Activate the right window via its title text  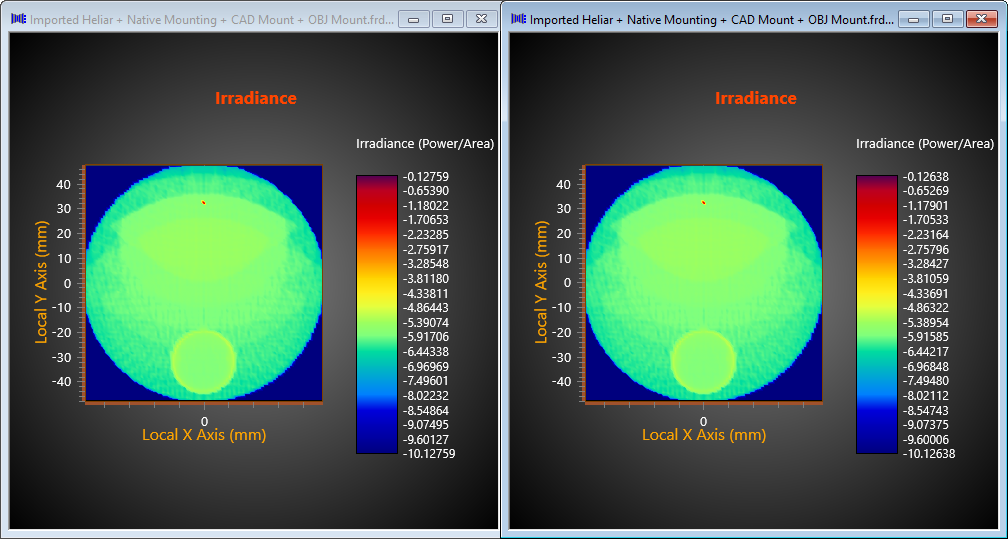tap(710, 20)
